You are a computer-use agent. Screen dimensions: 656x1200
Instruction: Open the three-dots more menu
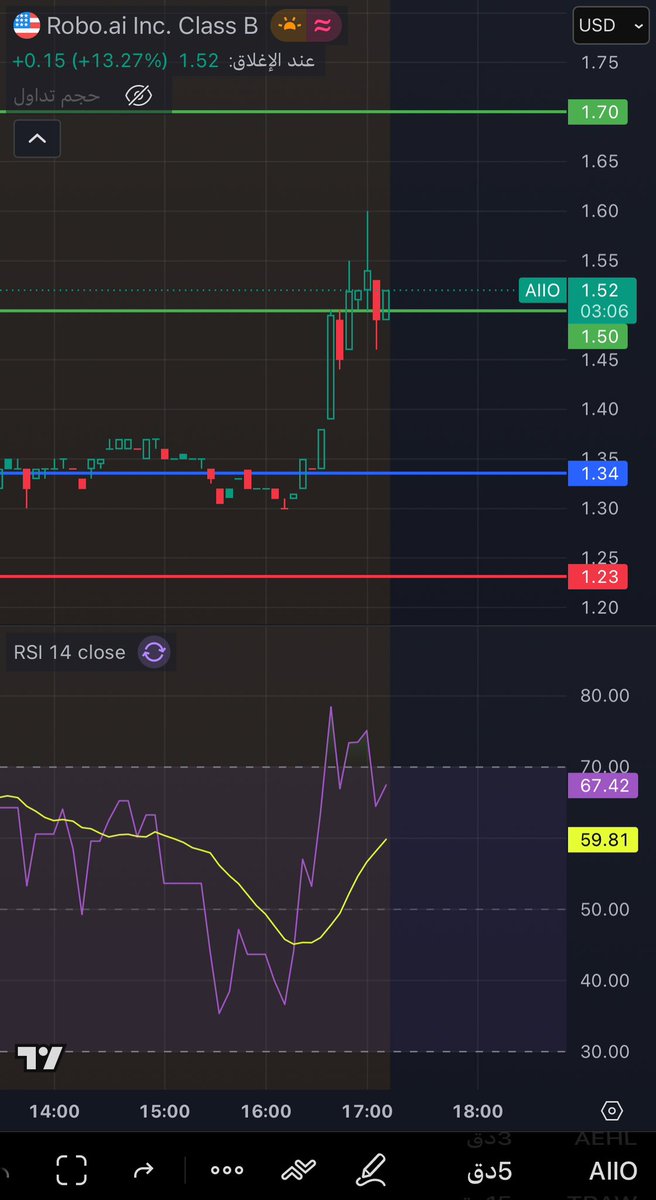(x=227, y=1170)
